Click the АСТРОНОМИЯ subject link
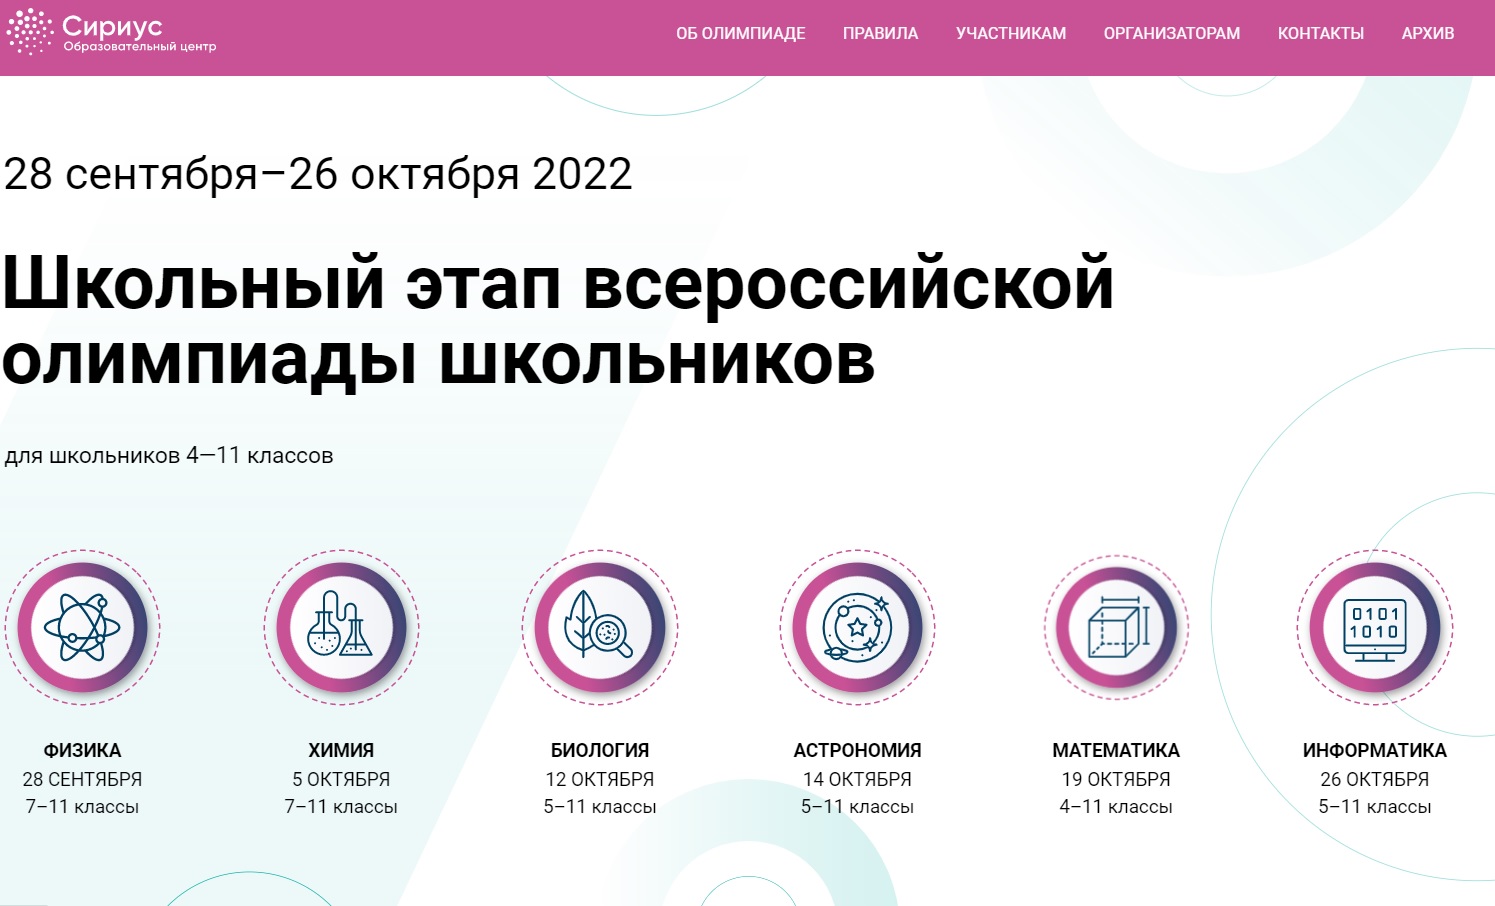This screenshot has width=1495, height=906. click(858, 750)
